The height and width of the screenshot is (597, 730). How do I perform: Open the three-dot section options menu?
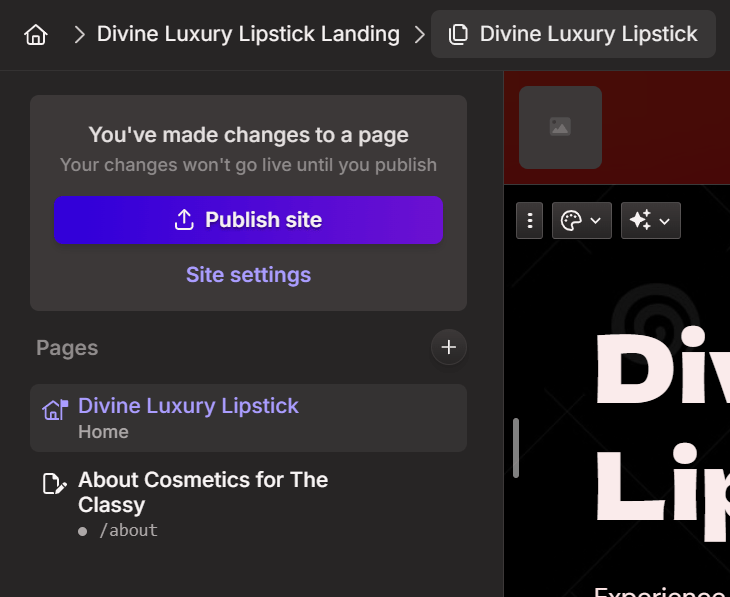(529, 220)
